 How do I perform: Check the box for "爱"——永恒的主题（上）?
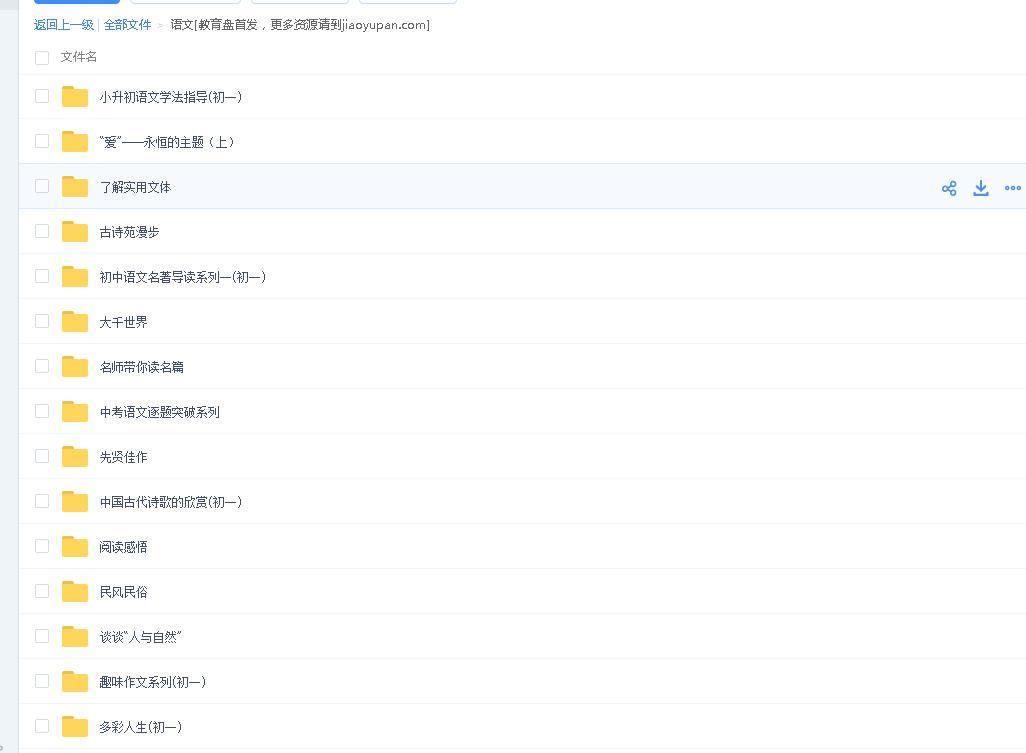[42, 141]
